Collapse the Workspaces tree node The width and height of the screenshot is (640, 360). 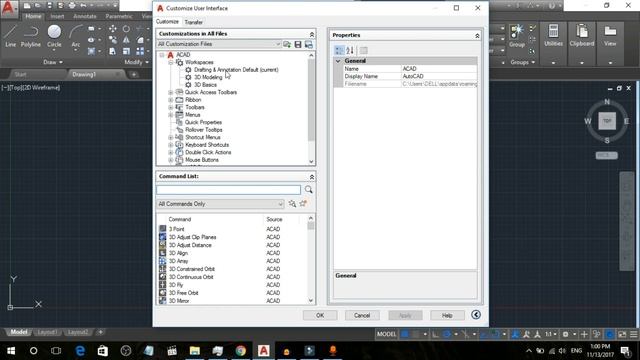(x=171, y=62)
